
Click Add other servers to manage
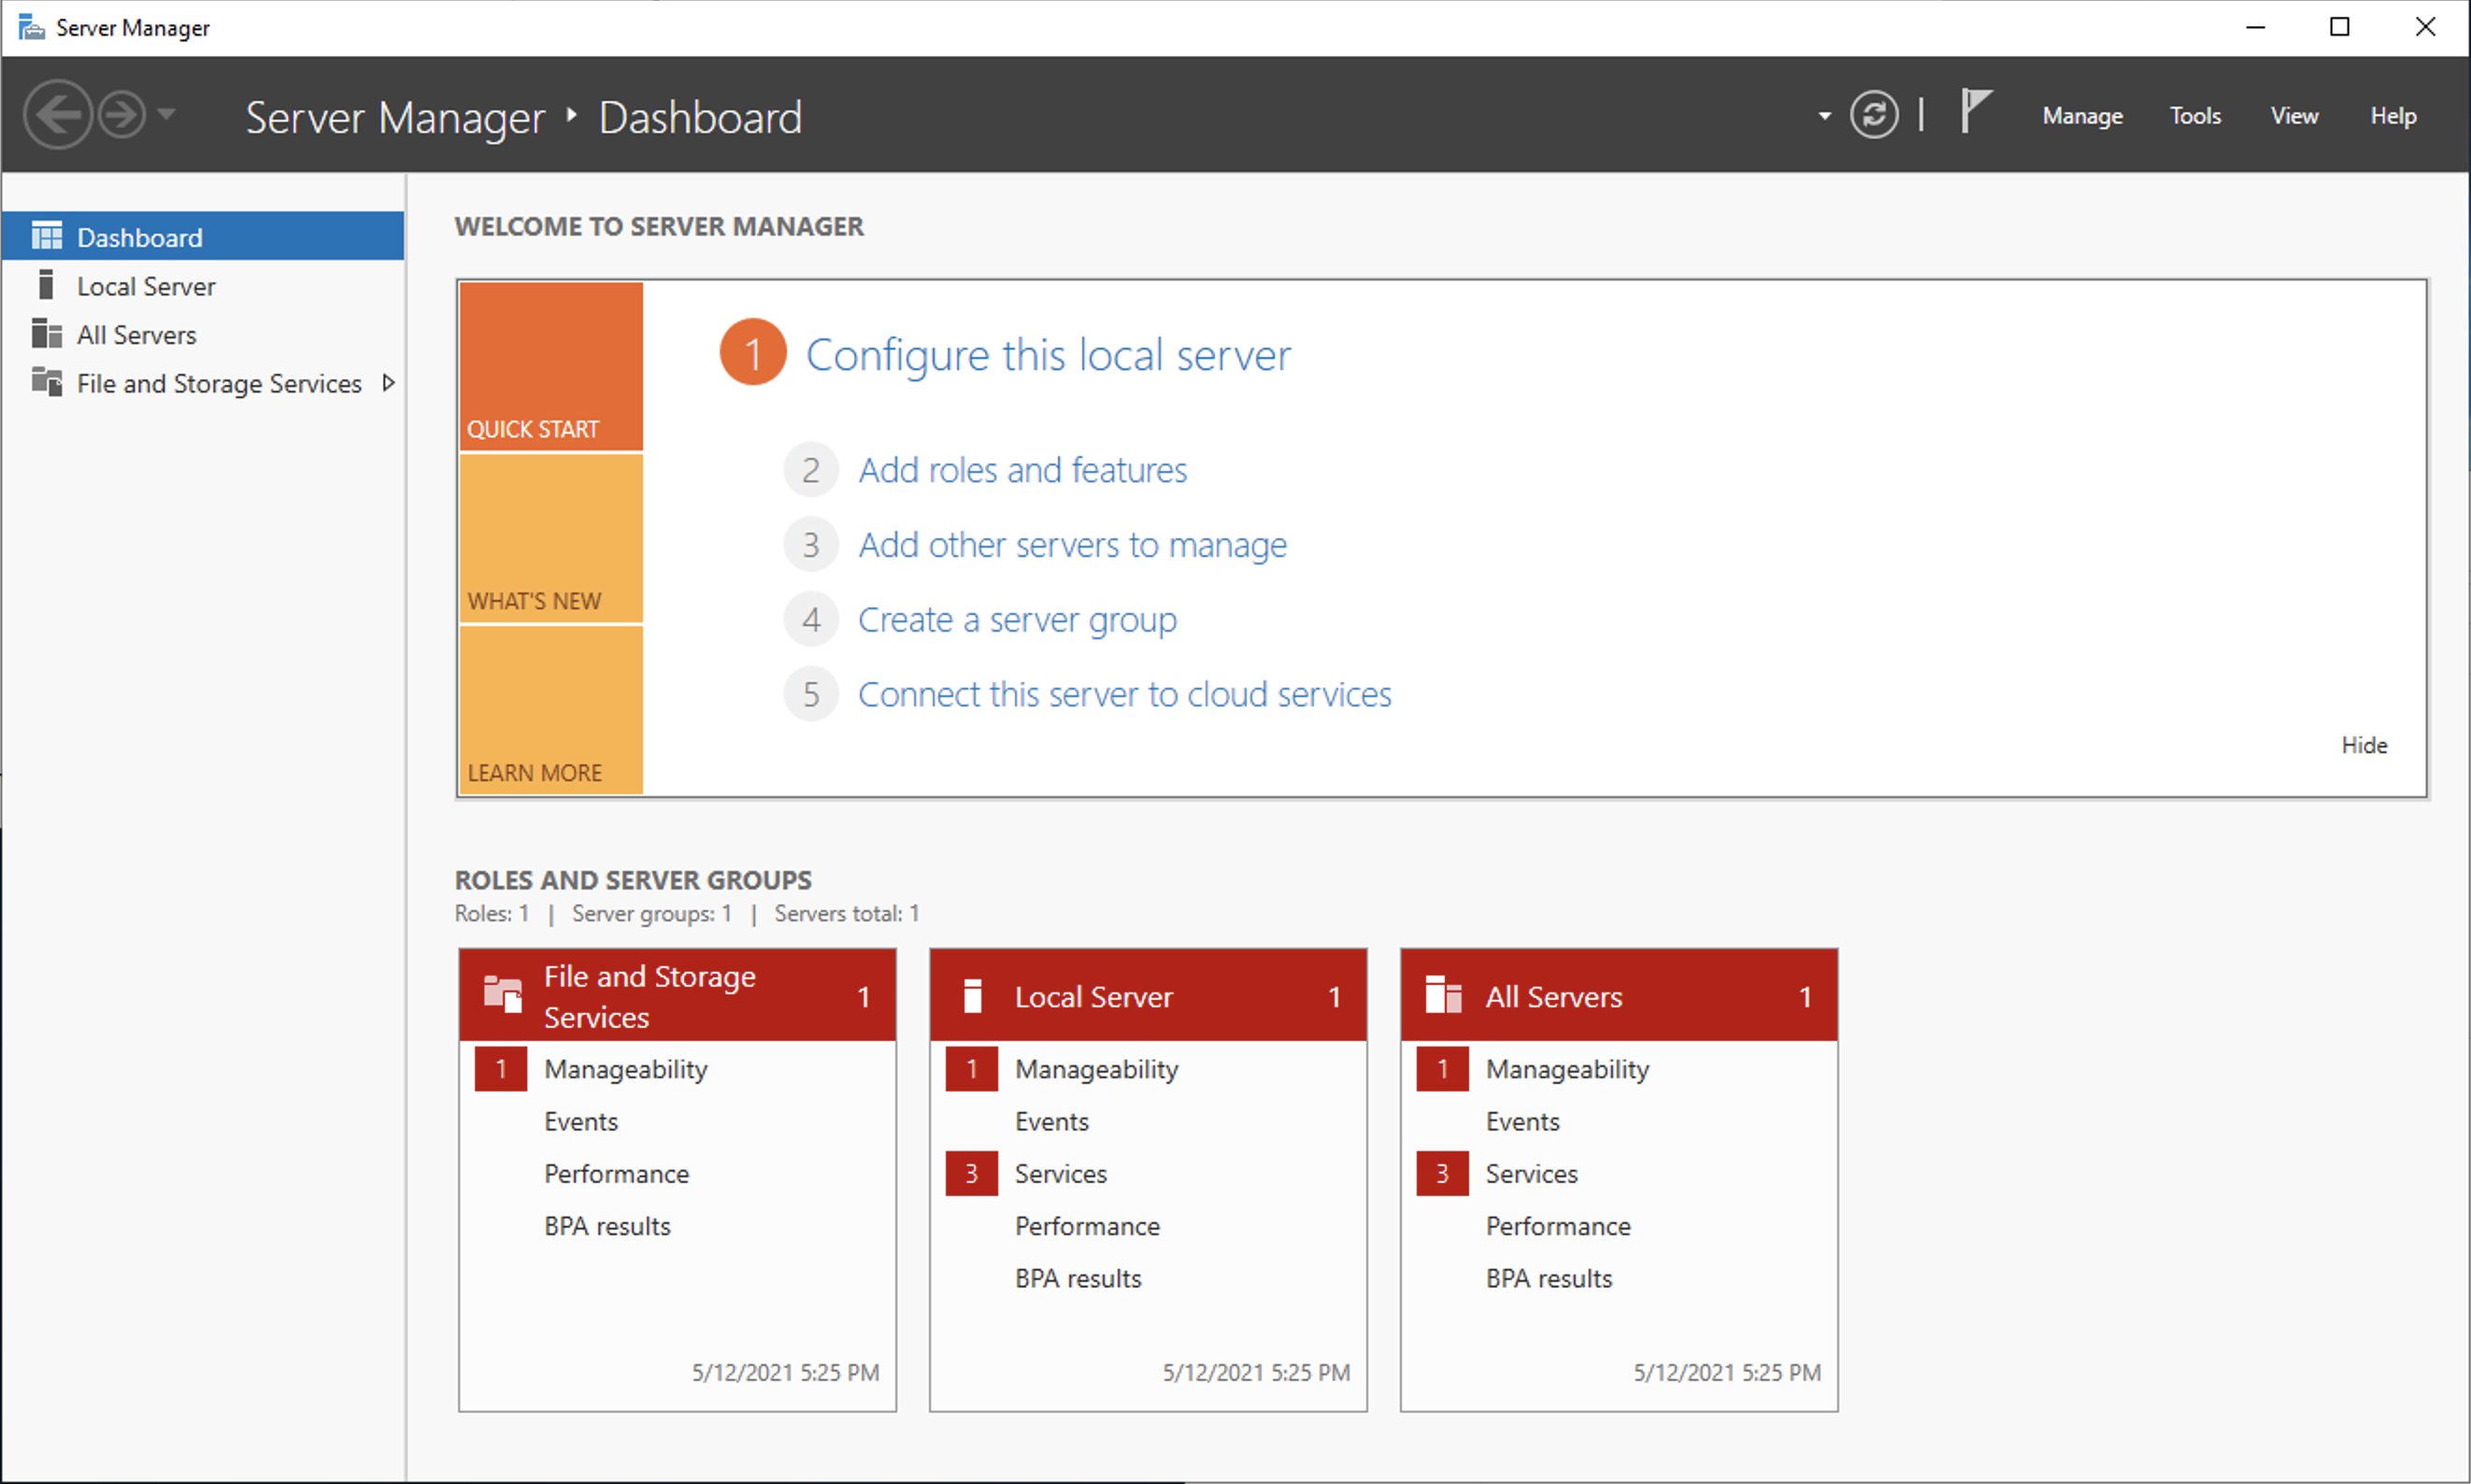[x=1072, y=545]
